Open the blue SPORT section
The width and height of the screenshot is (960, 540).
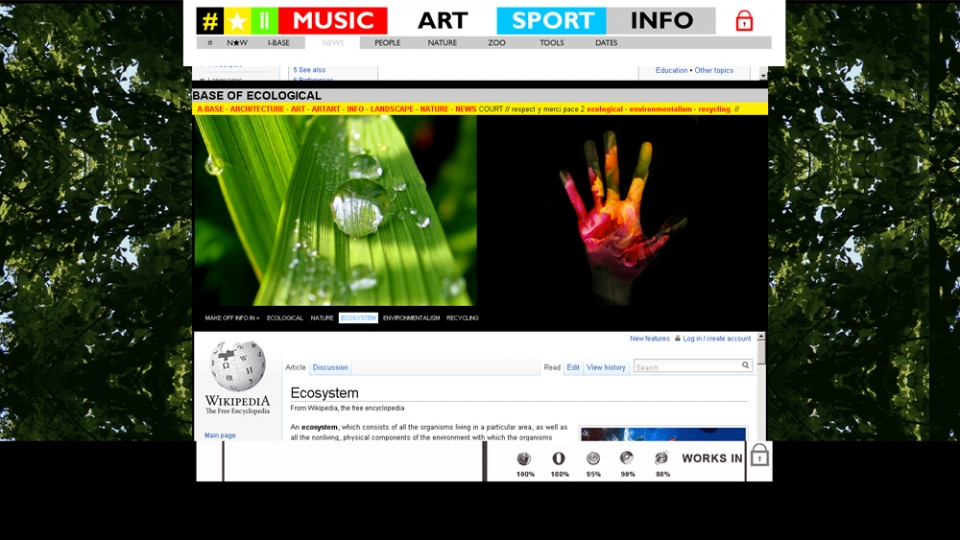tap(552, 21)
